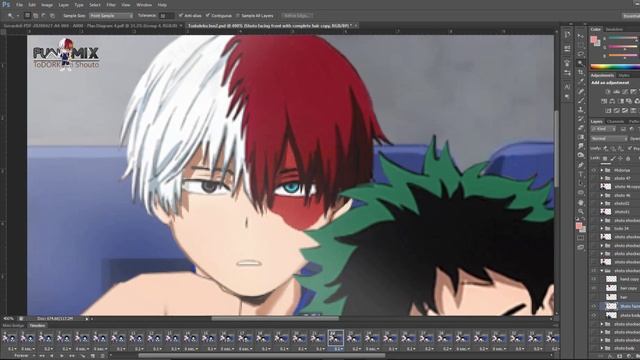
Task: Expand the Midoriya layer group
Action: pyautogui.click(x=602, y=170)
